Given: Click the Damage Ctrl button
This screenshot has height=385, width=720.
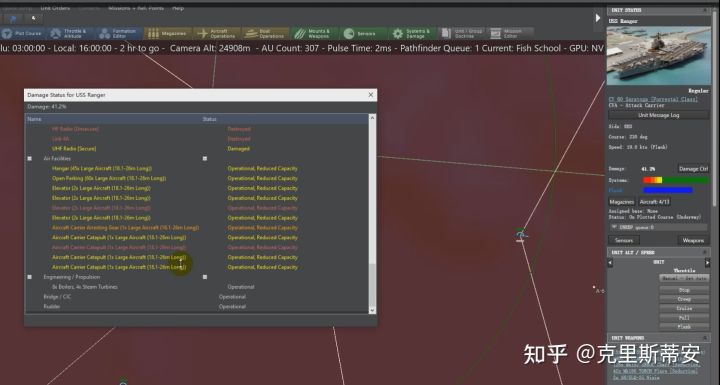Looking at the screenshot, I should (x=693, y=169).
